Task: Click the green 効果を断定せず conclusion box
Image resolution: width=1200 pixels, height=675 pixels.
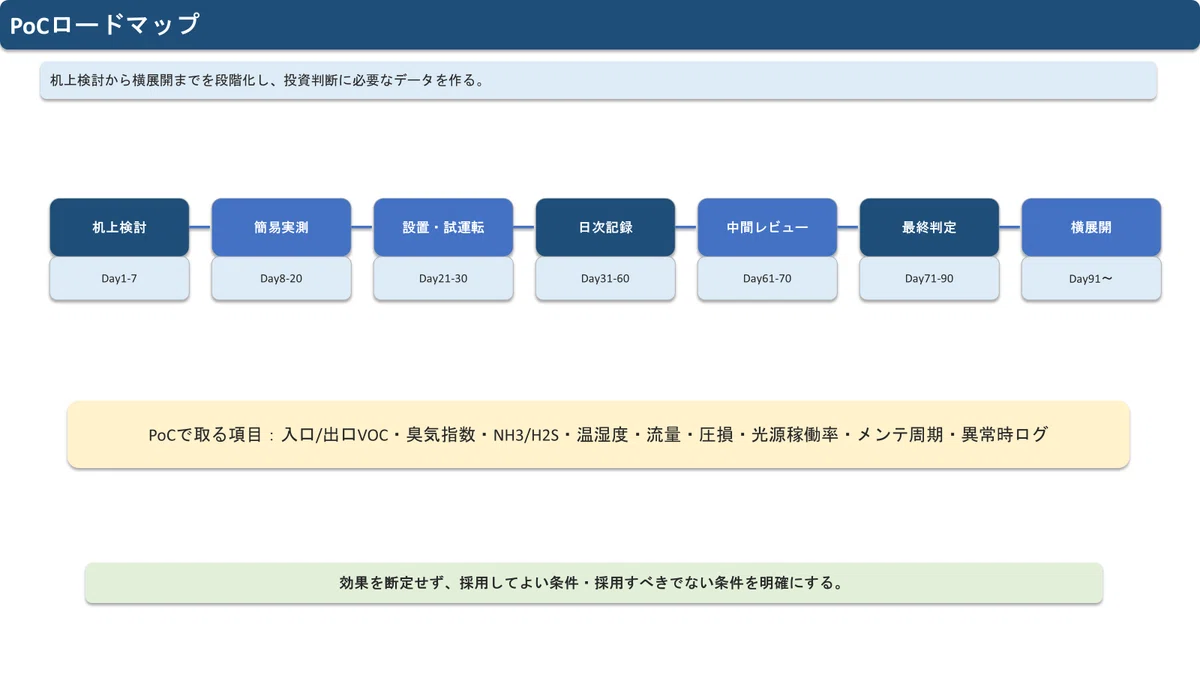Action: pyautogui.click(x=594, y=583)
